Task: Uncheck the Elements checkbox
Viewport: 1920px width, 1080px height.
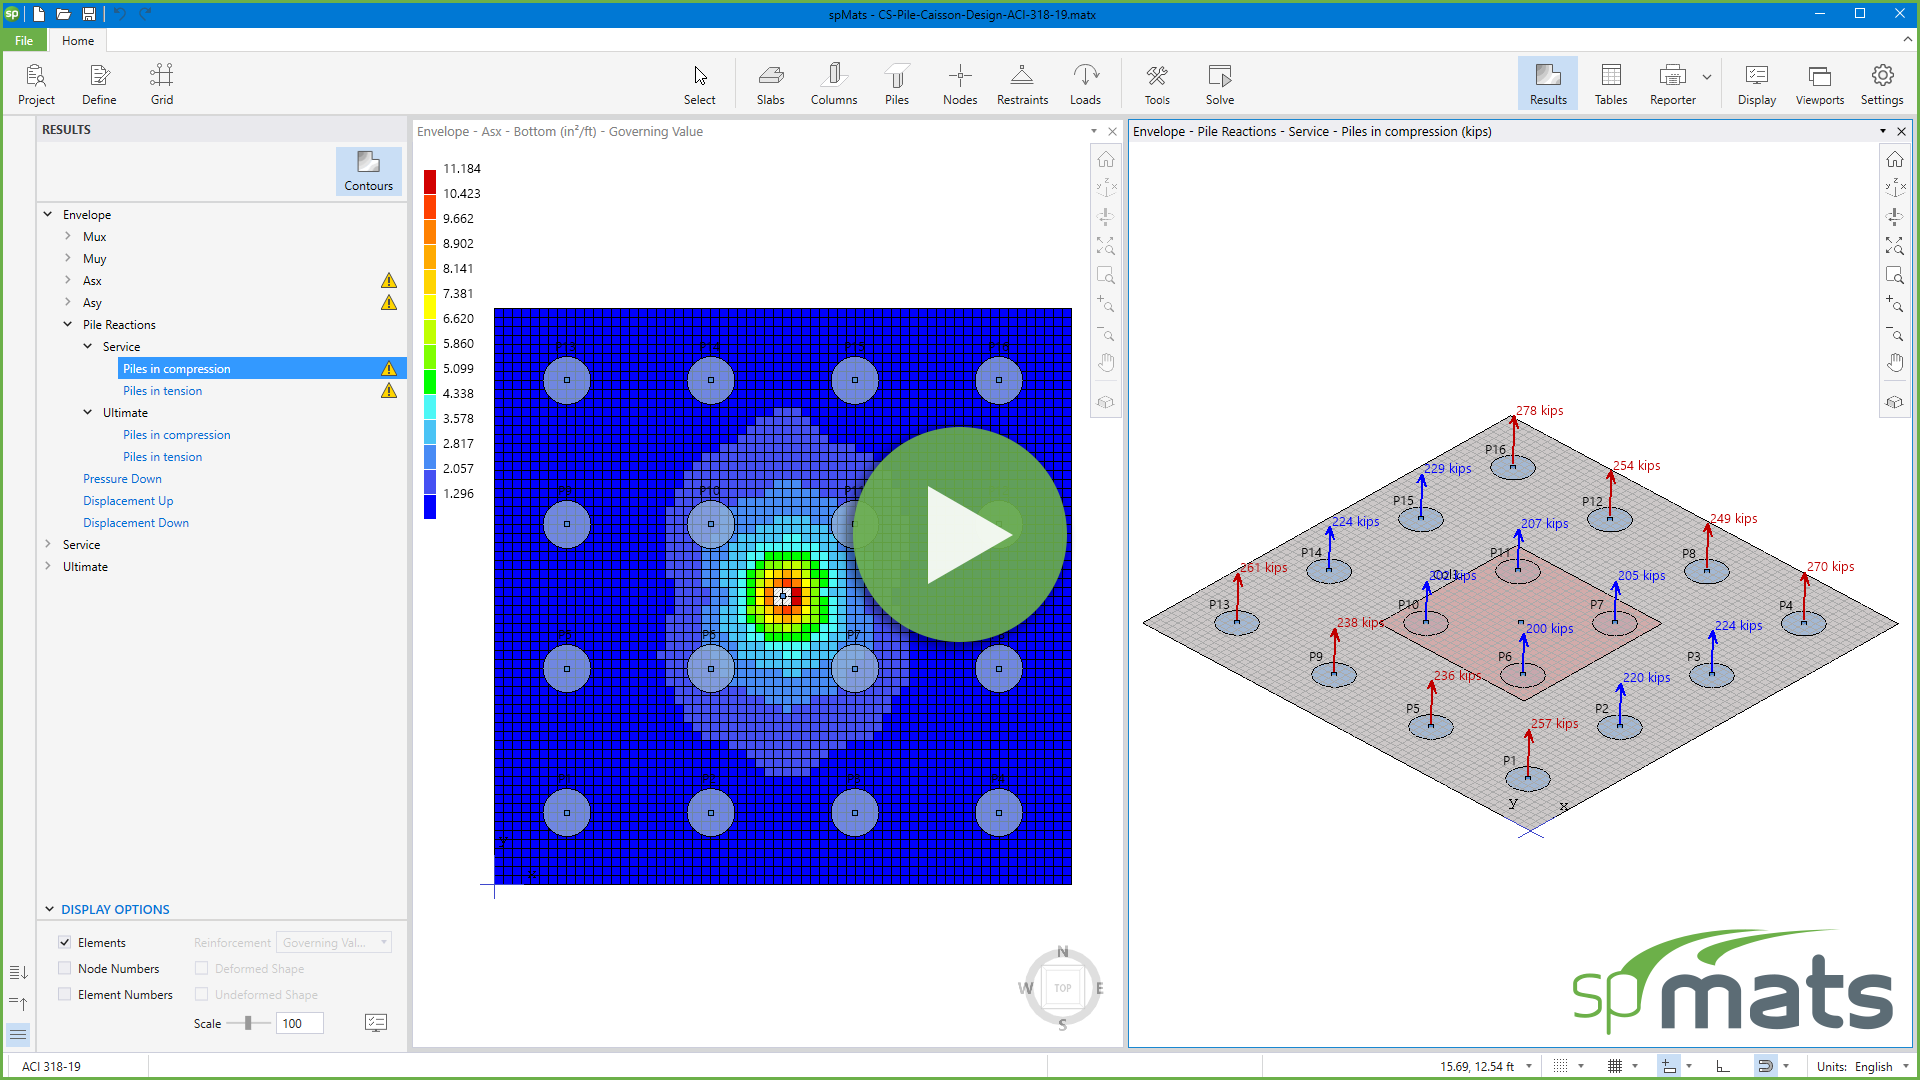Action: point(65,942)
